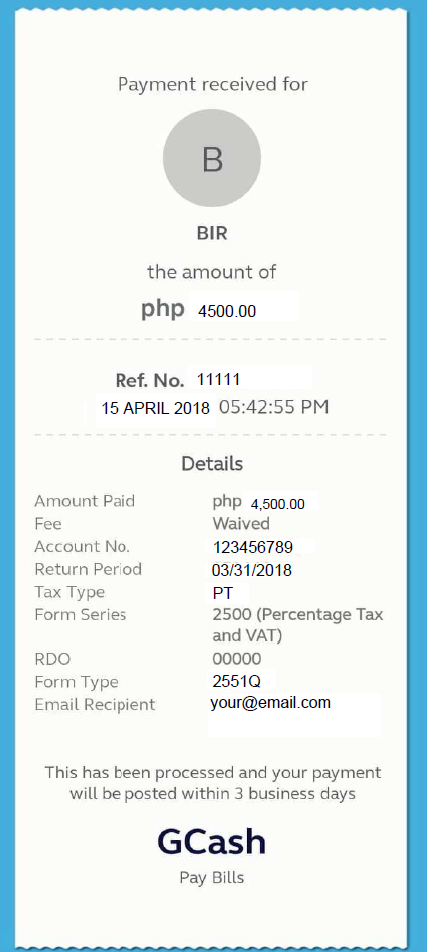Viewport: 427px width, 952px height.
Task: Click the Details section heading
Action: click(x=212, y=464)
